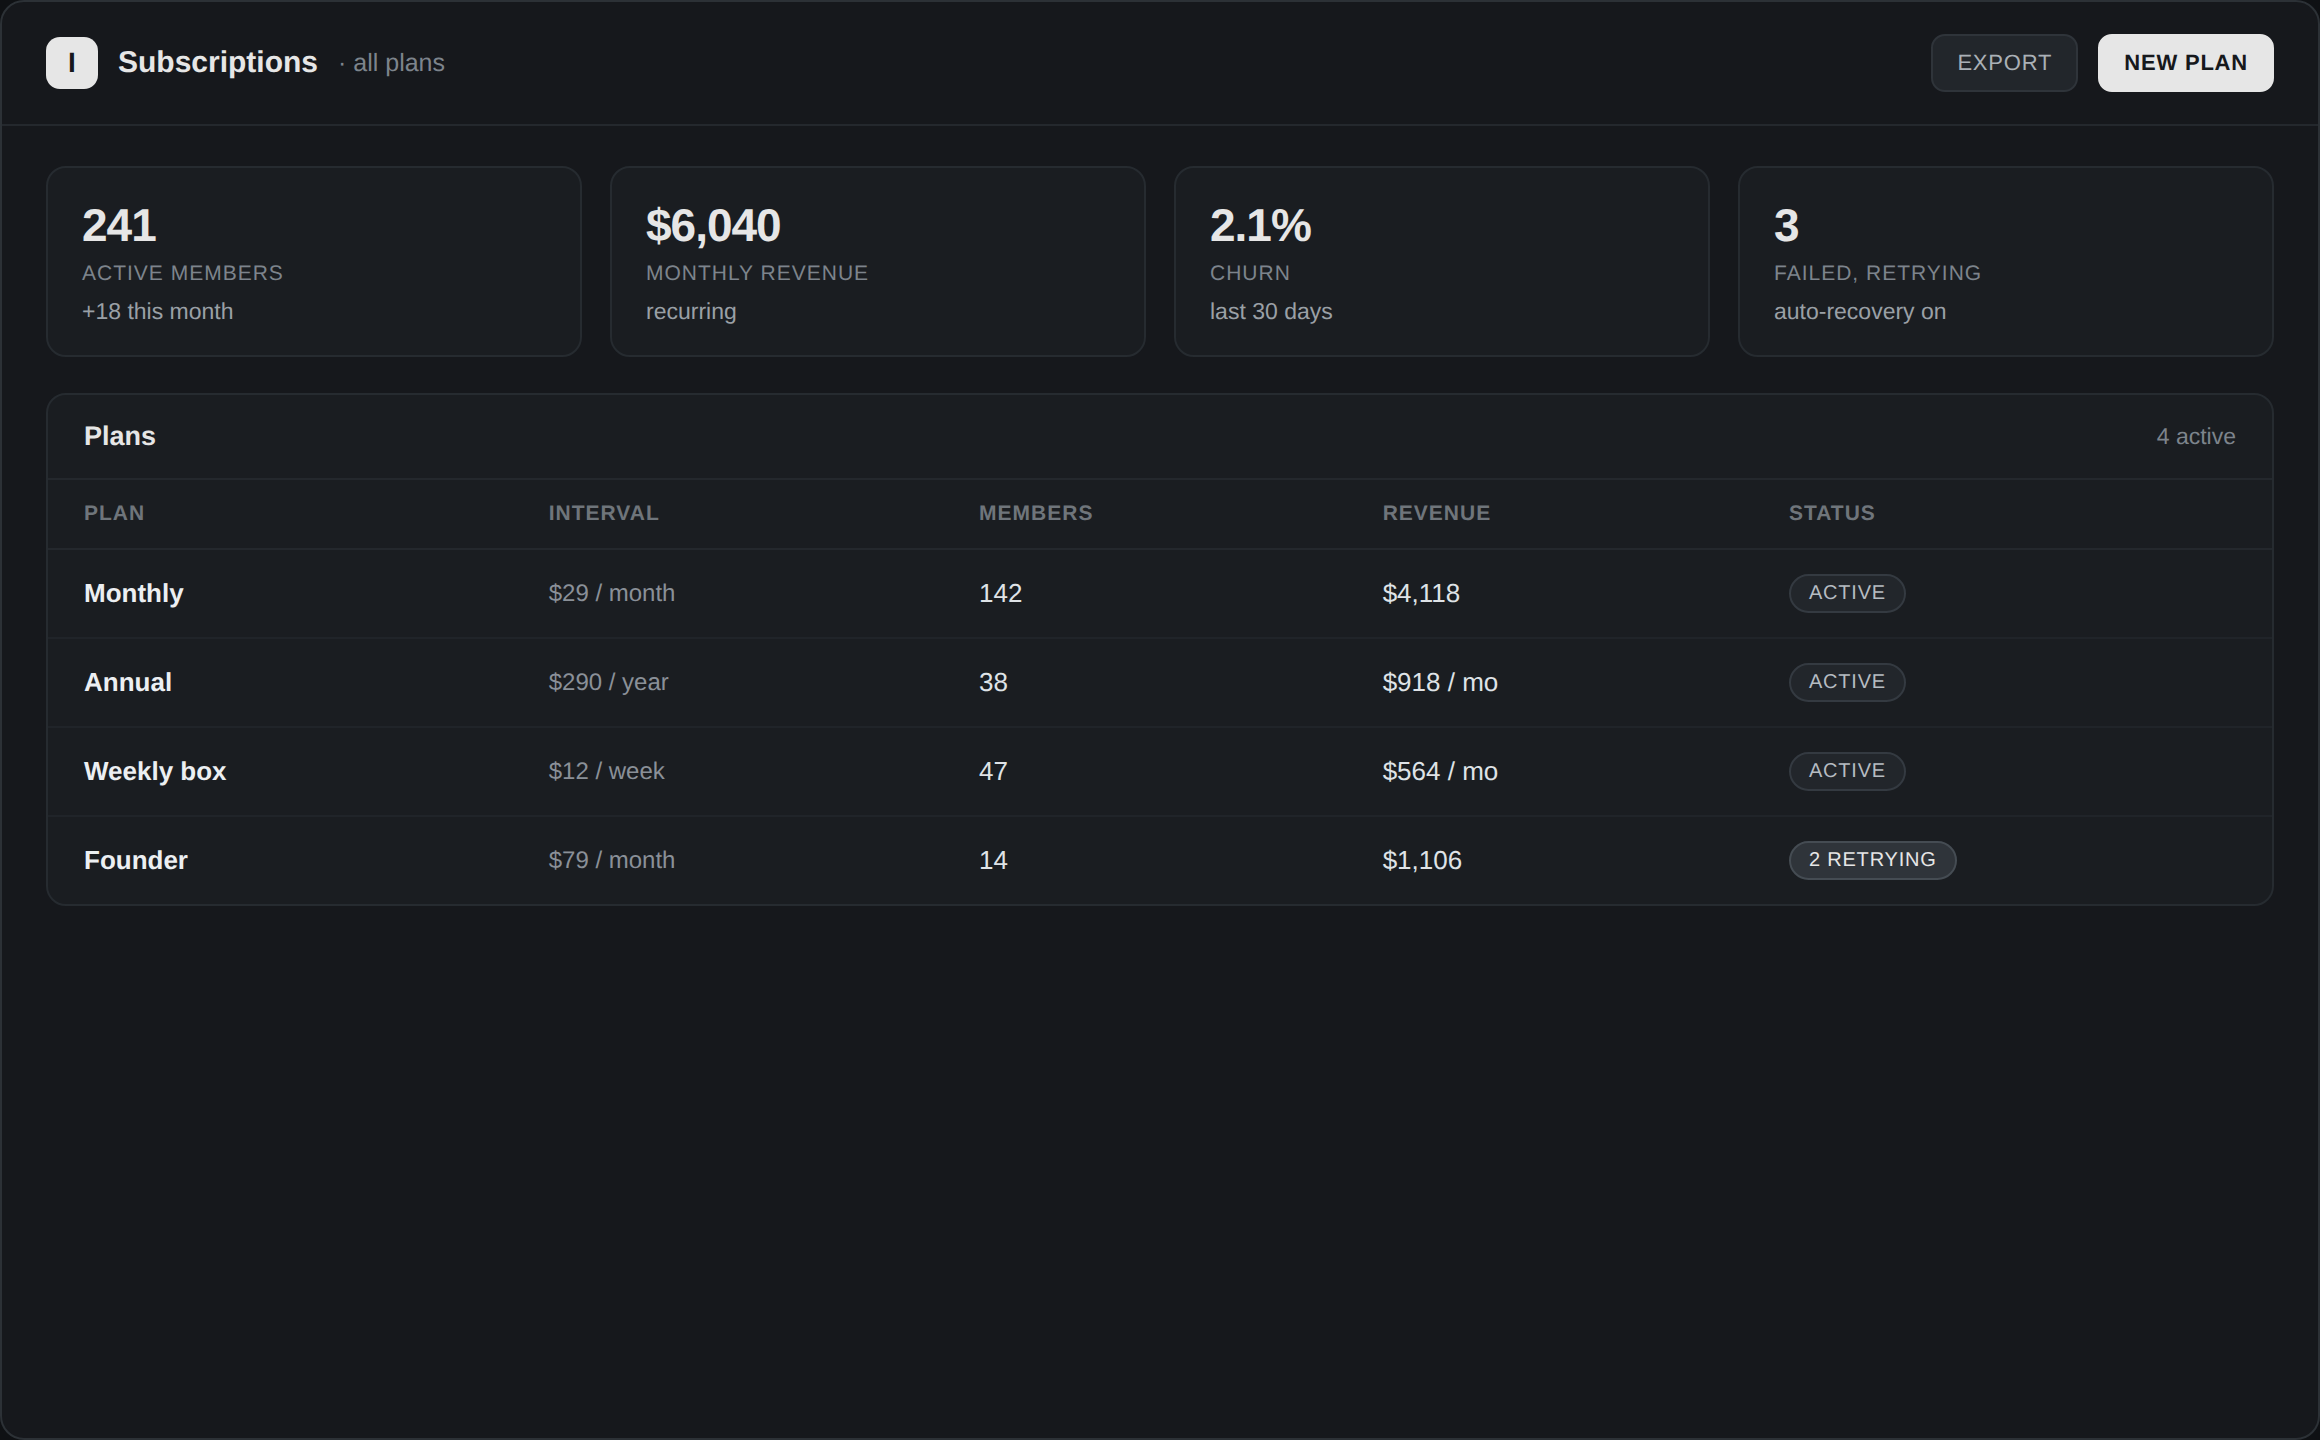Click the "$12 / week" interval cell

606,771
